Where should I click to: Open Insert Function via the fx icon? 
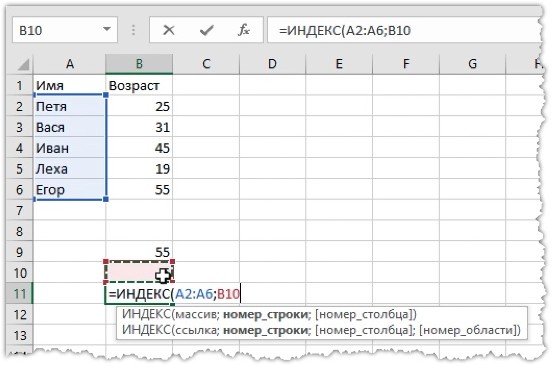tap(244, 30)
